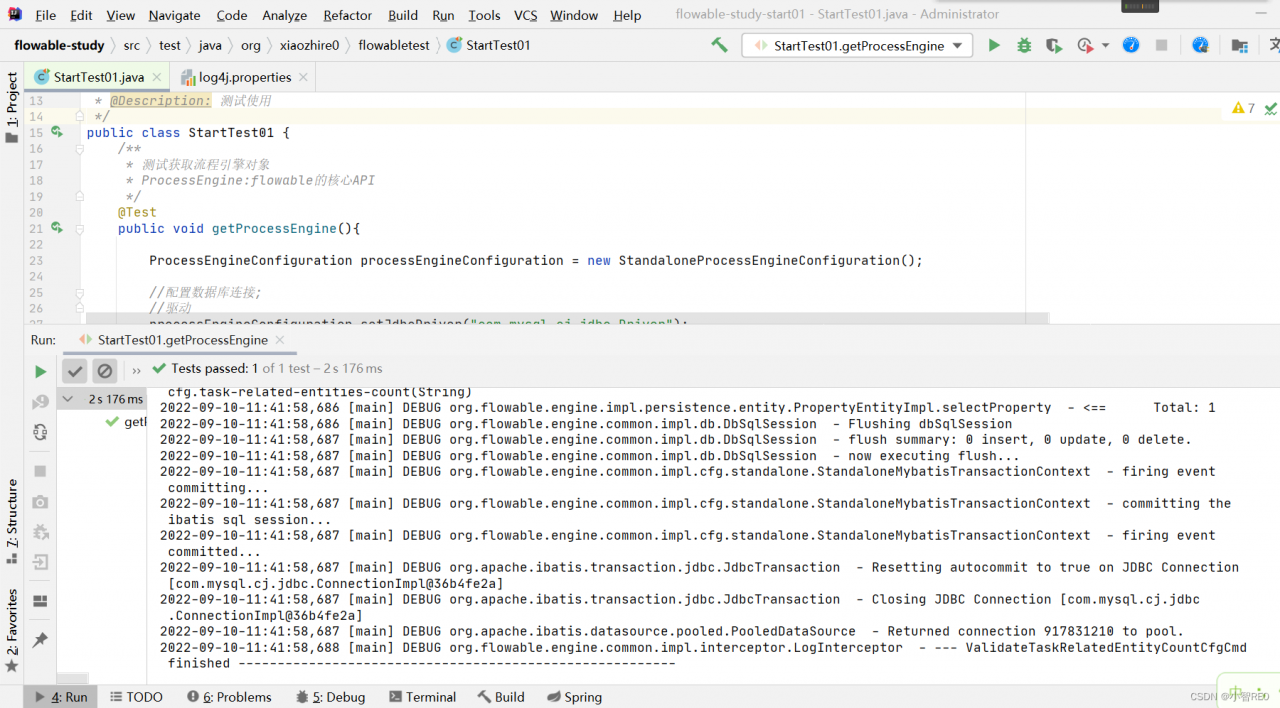This screenshot has width=1280, height=708.
Task: Toggle Show Ignored tests button
Action: (105, 371)
